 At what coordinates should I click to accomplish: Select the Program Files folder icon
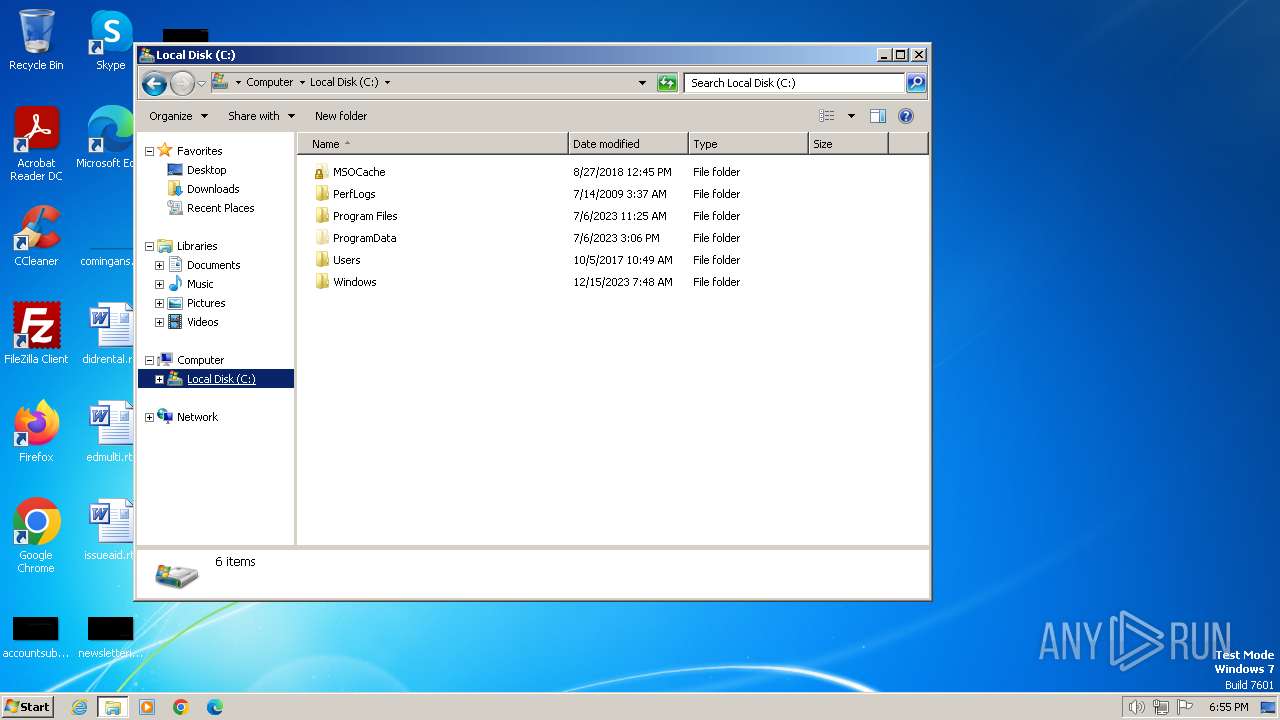321,216
